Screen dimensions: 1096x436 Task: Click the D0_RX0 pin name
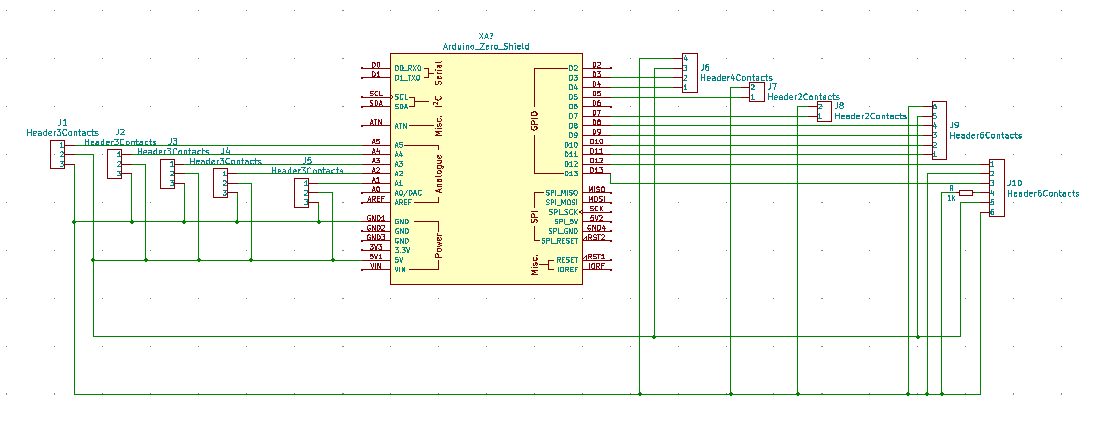click(x=409, y=68)
